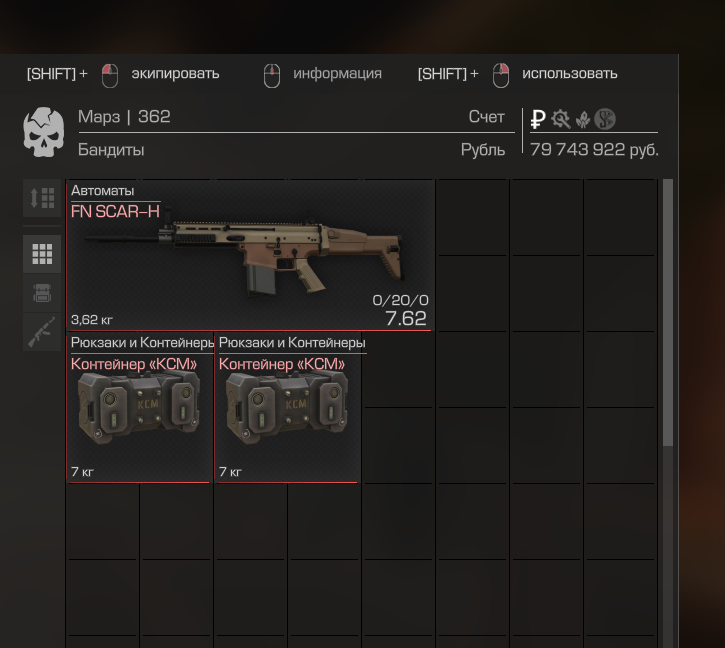The height and width of the screenshot is (648, 725).
Task: Select the all-items grid filter icon
Action: [x=42, y=254]
